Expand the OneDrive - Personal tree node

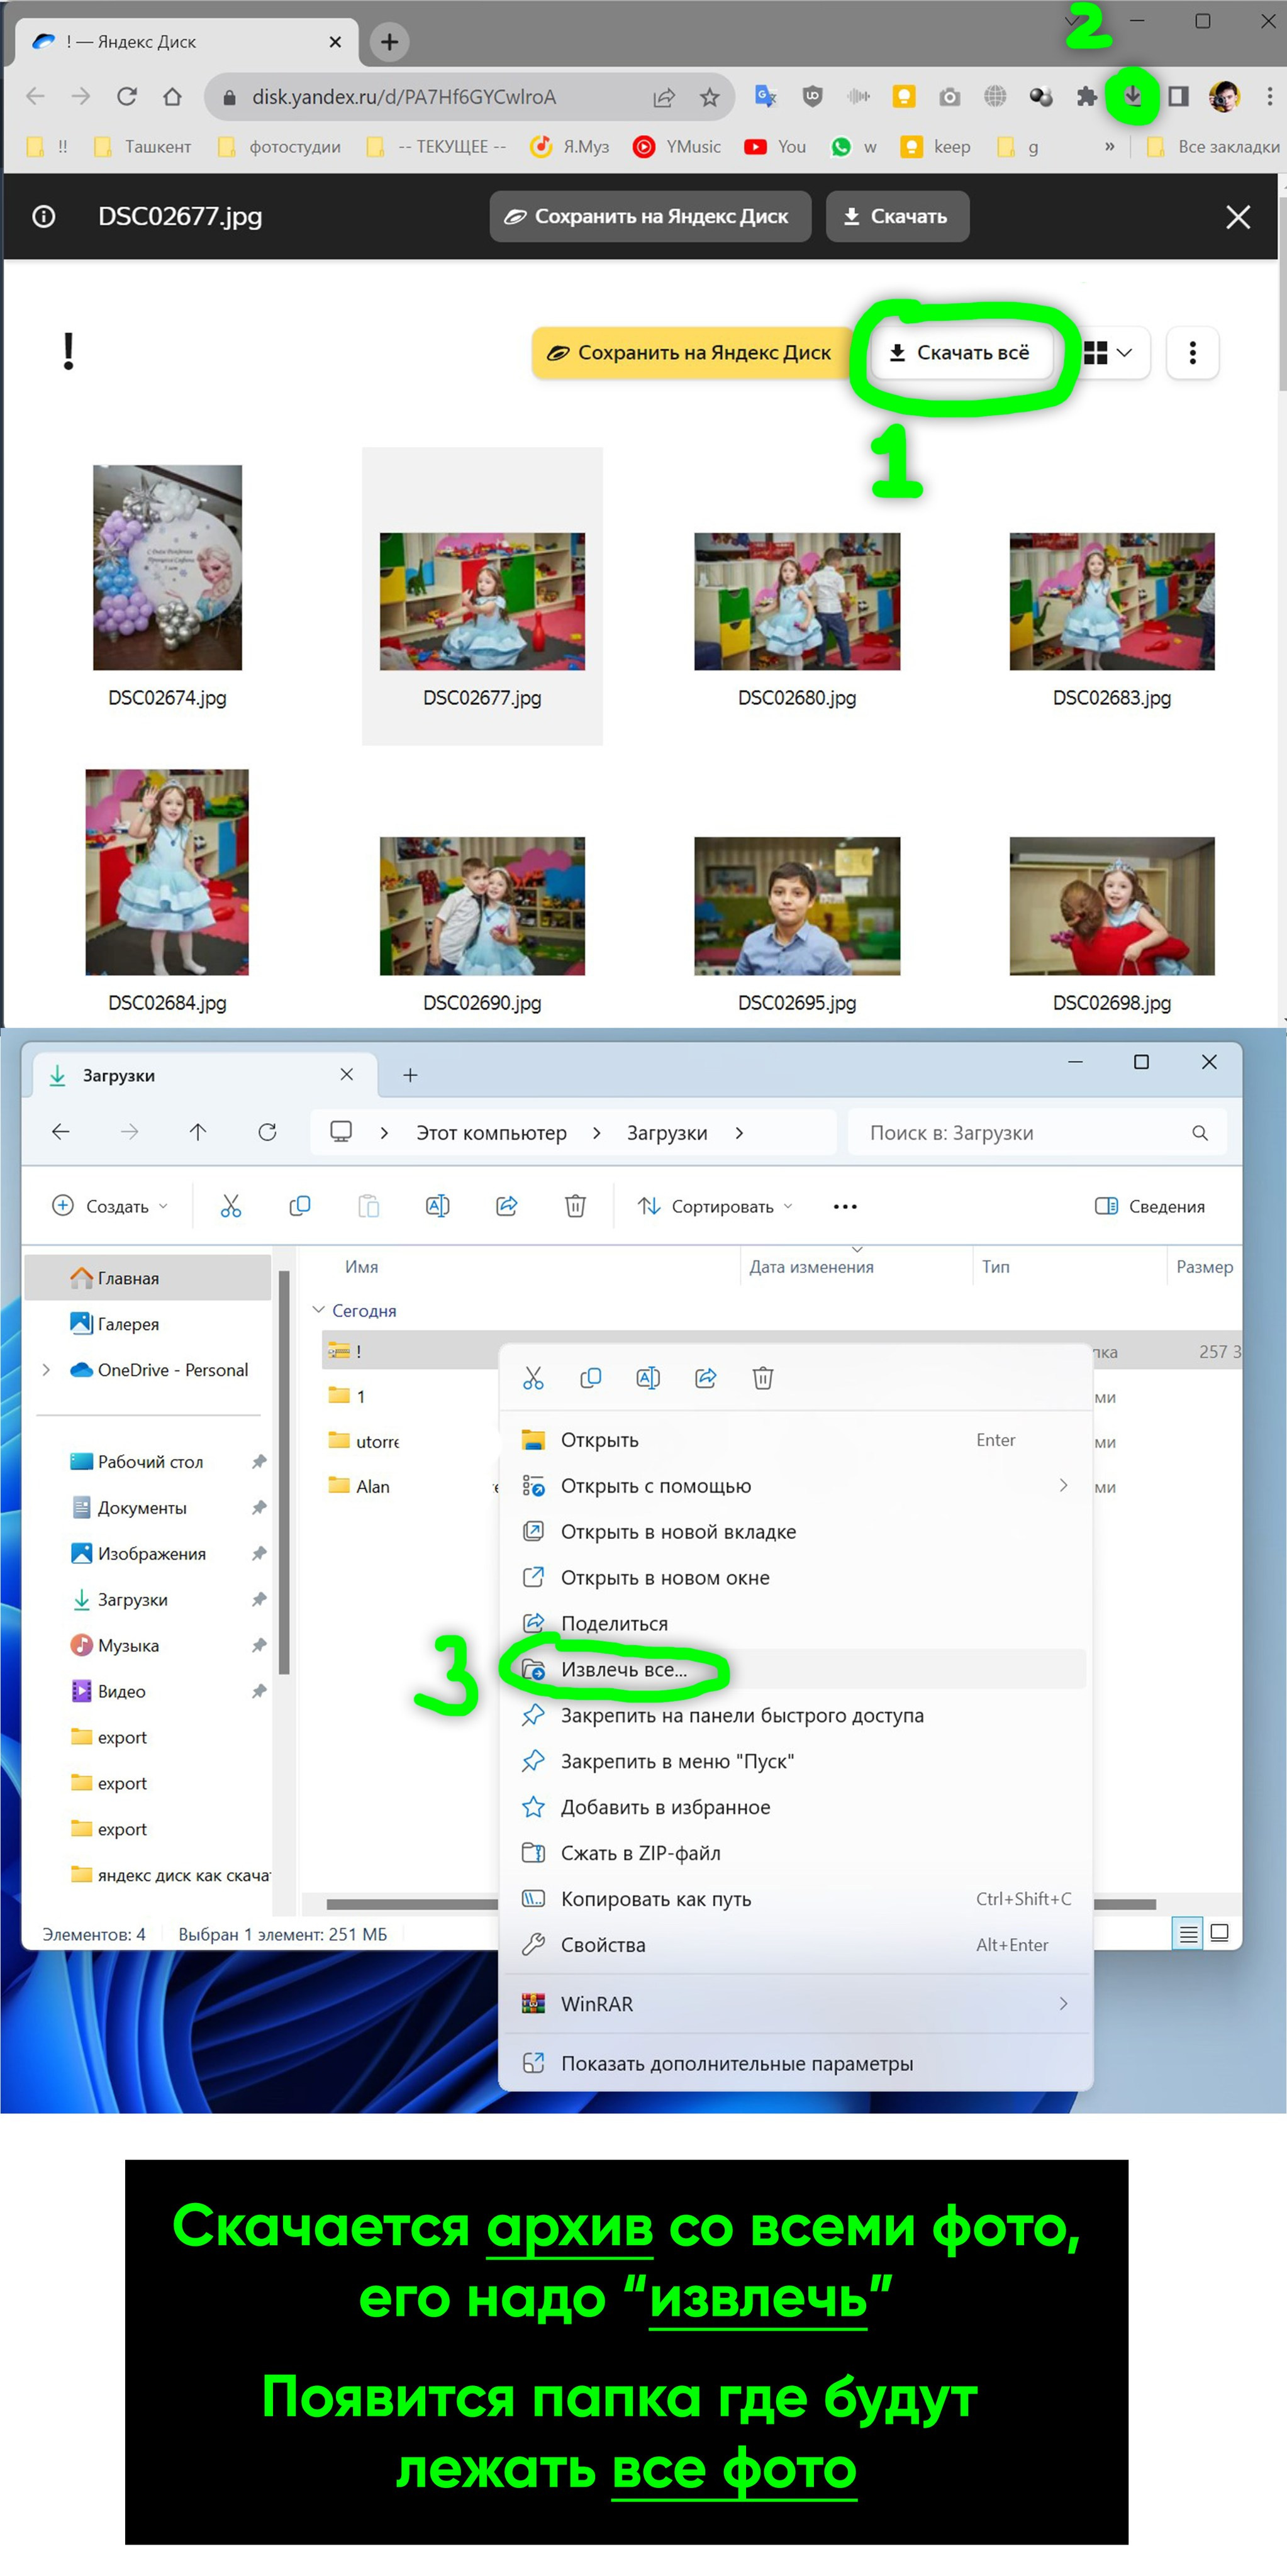coord(46,1370)
